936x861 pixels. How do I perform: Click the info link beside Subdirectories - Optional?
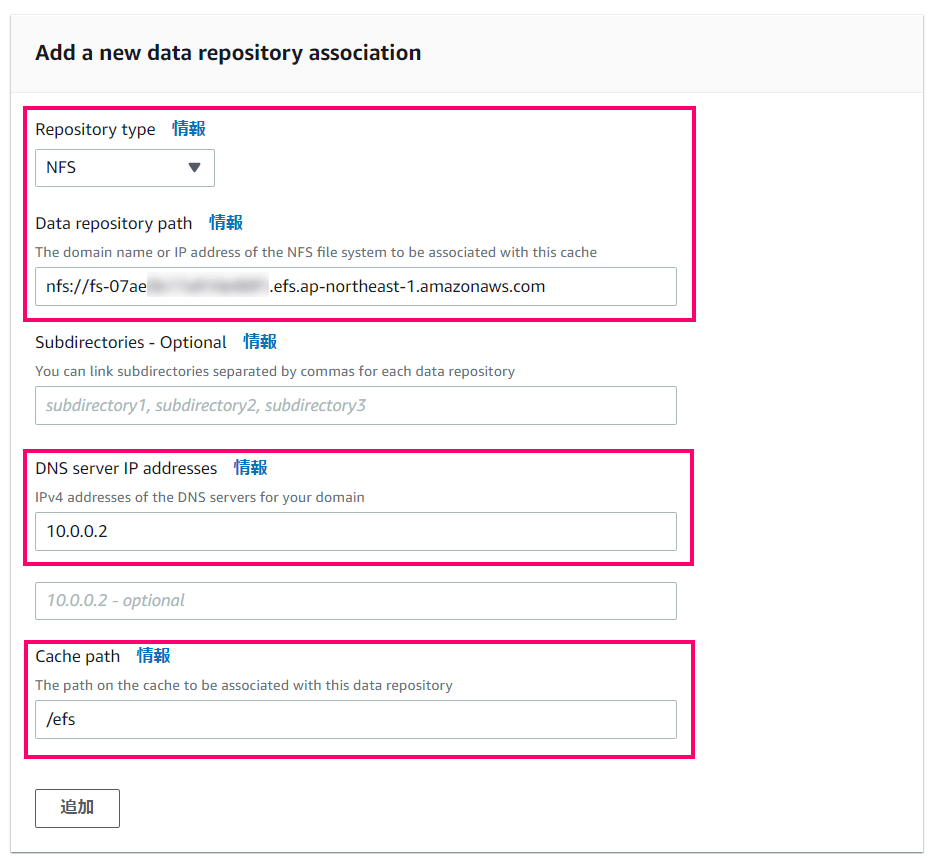(x=260, y=342)
